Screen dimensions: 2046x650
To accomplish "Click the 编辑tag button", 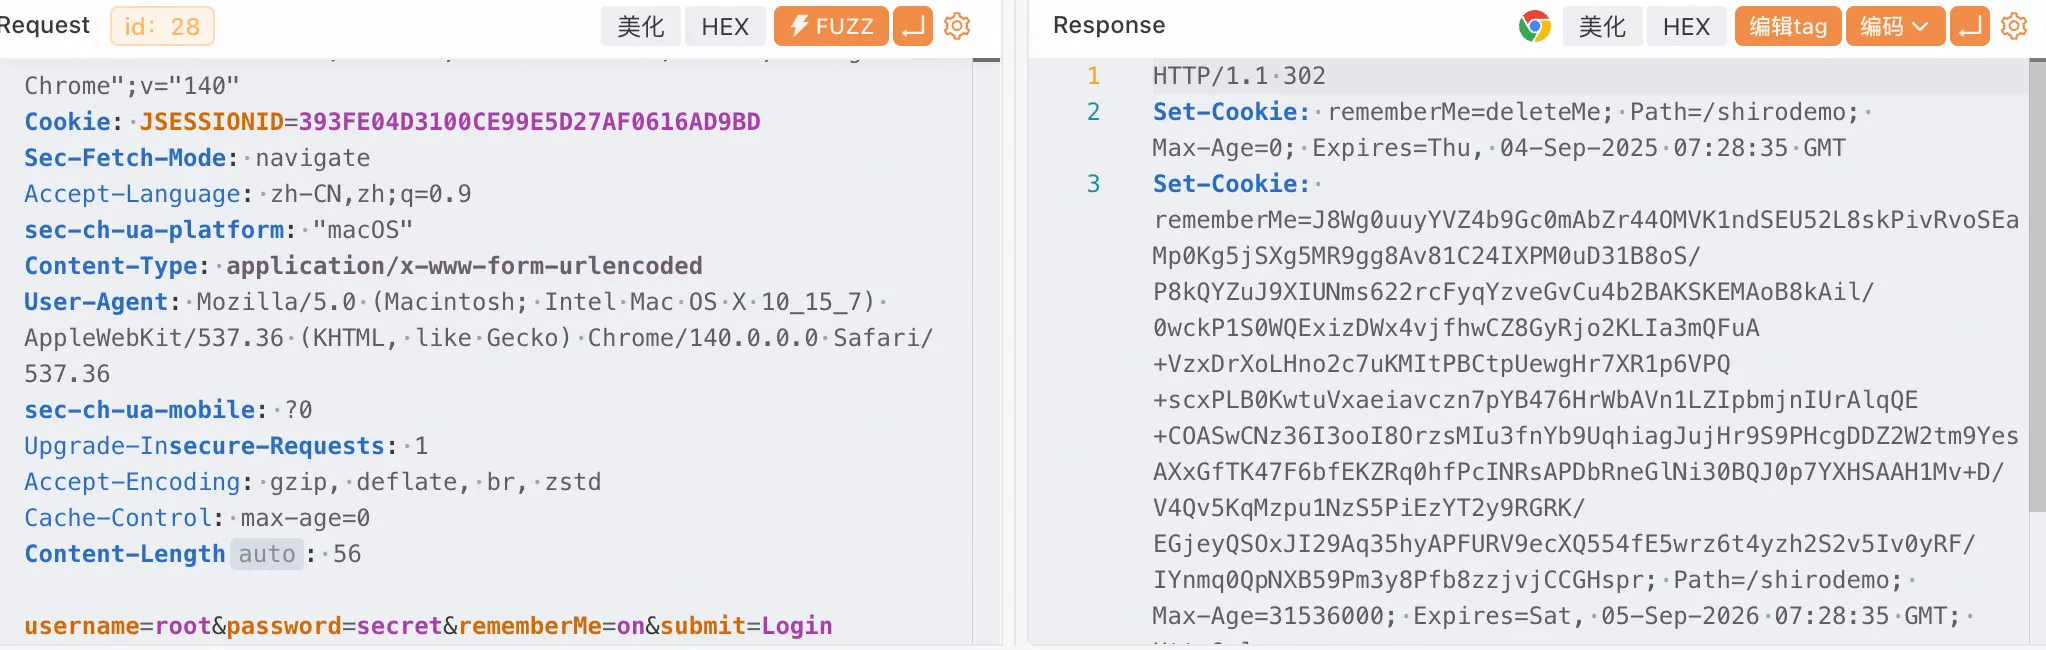I will point(1788,26).
